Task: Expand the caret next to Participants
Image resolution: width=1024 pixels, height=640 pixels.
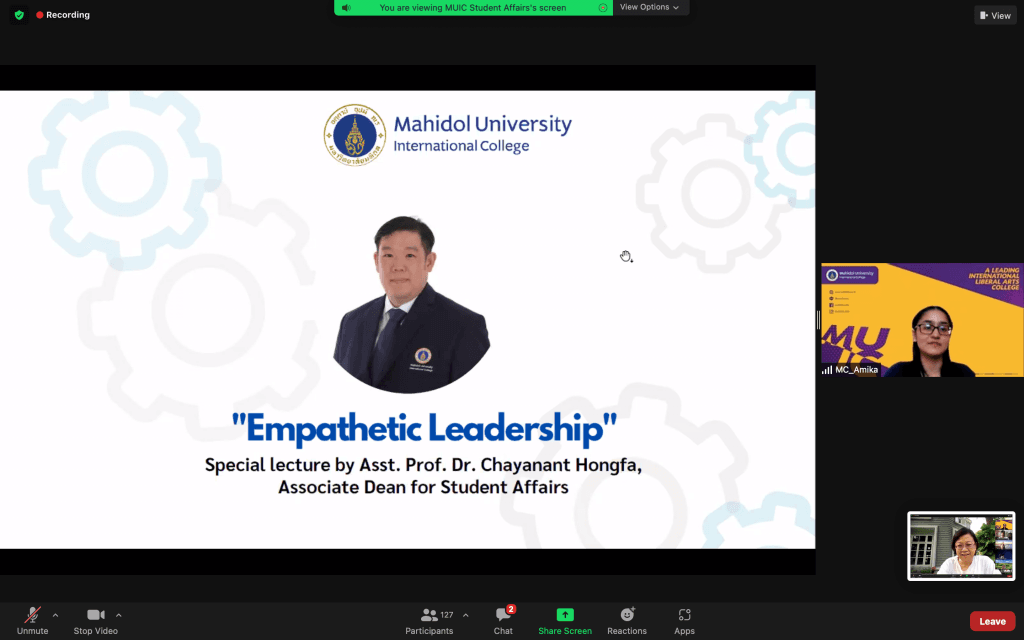Action: (x=465, y=615)
